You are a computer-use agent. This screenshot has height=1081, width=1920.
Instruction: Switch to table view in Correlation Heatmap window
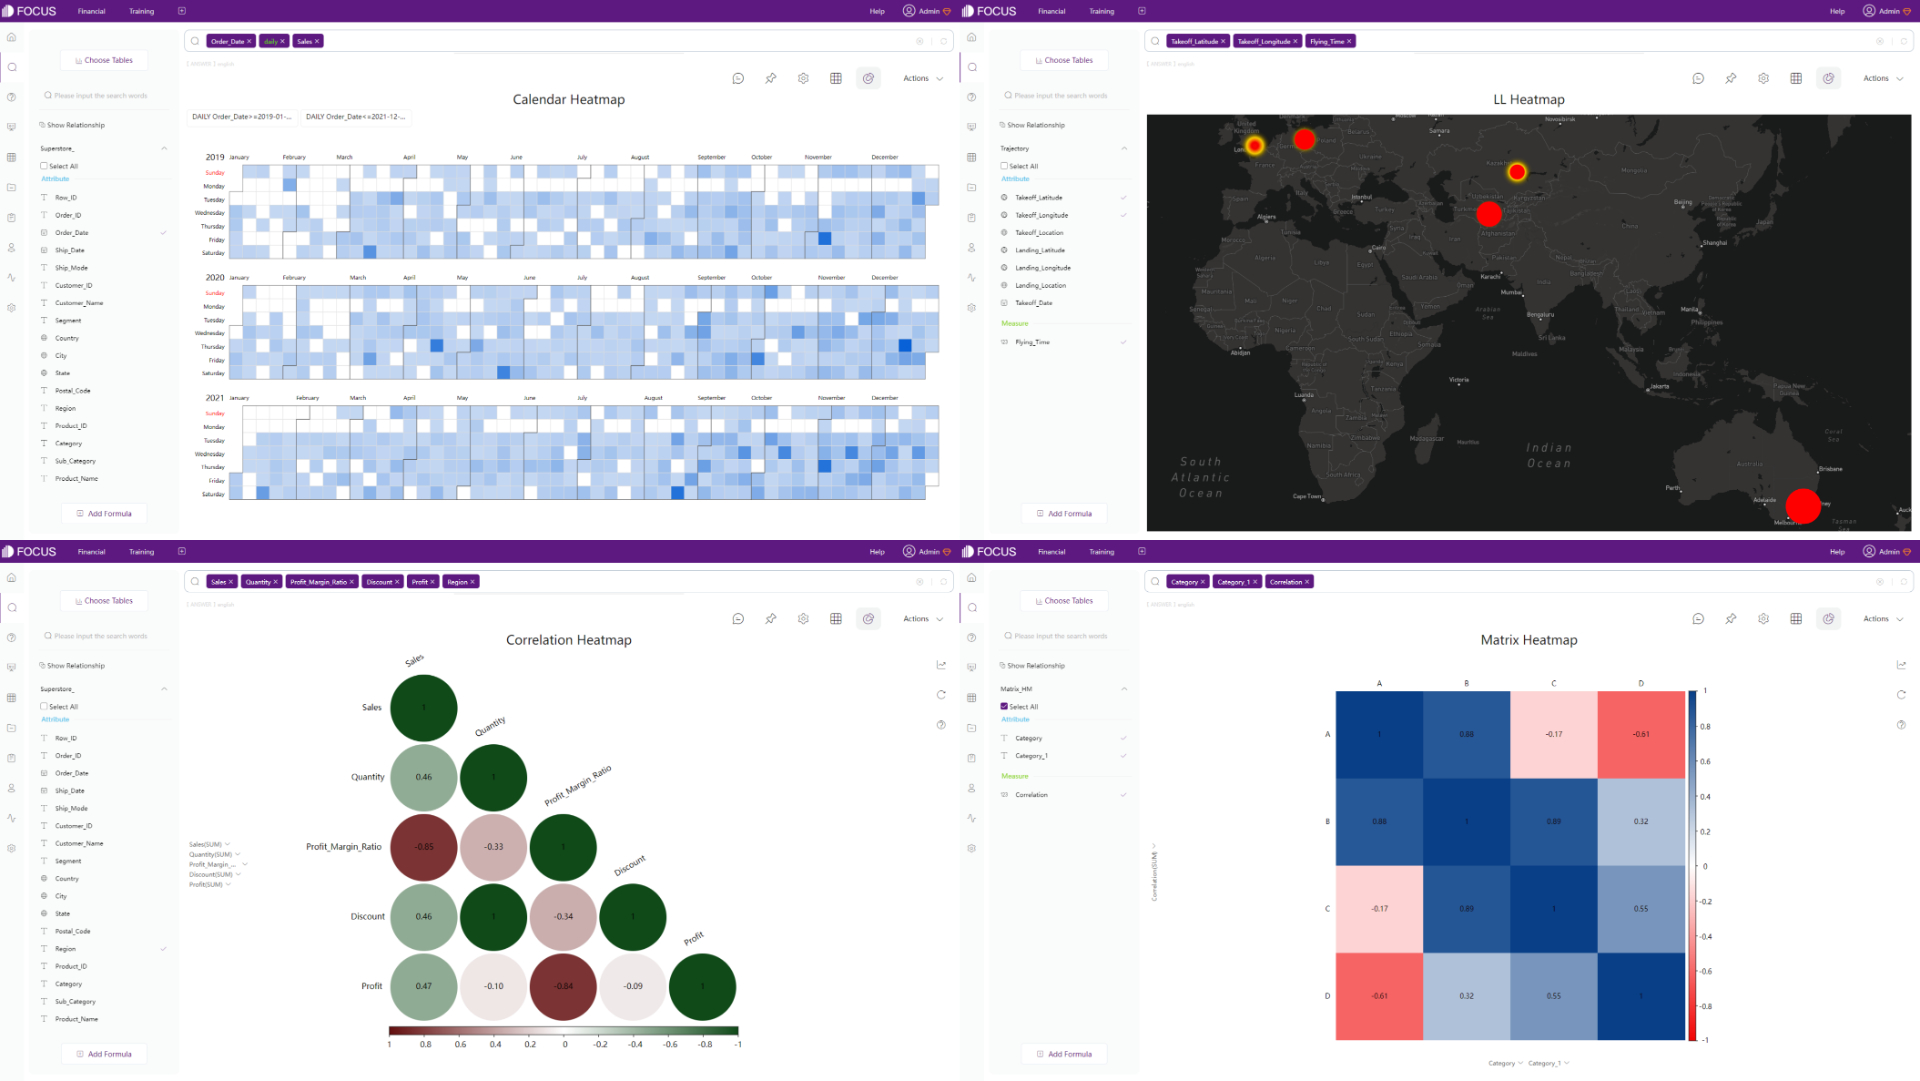click(x=836, y=619)
